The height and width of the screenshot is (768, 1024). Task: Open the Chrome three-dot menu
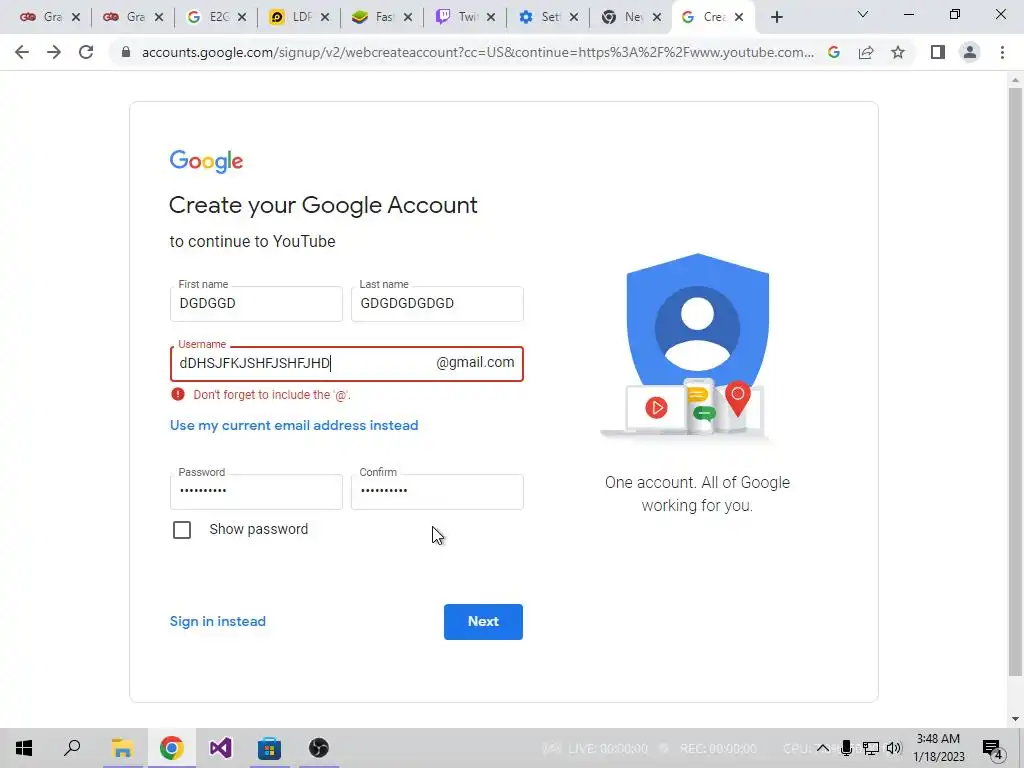pos(1002,52)
